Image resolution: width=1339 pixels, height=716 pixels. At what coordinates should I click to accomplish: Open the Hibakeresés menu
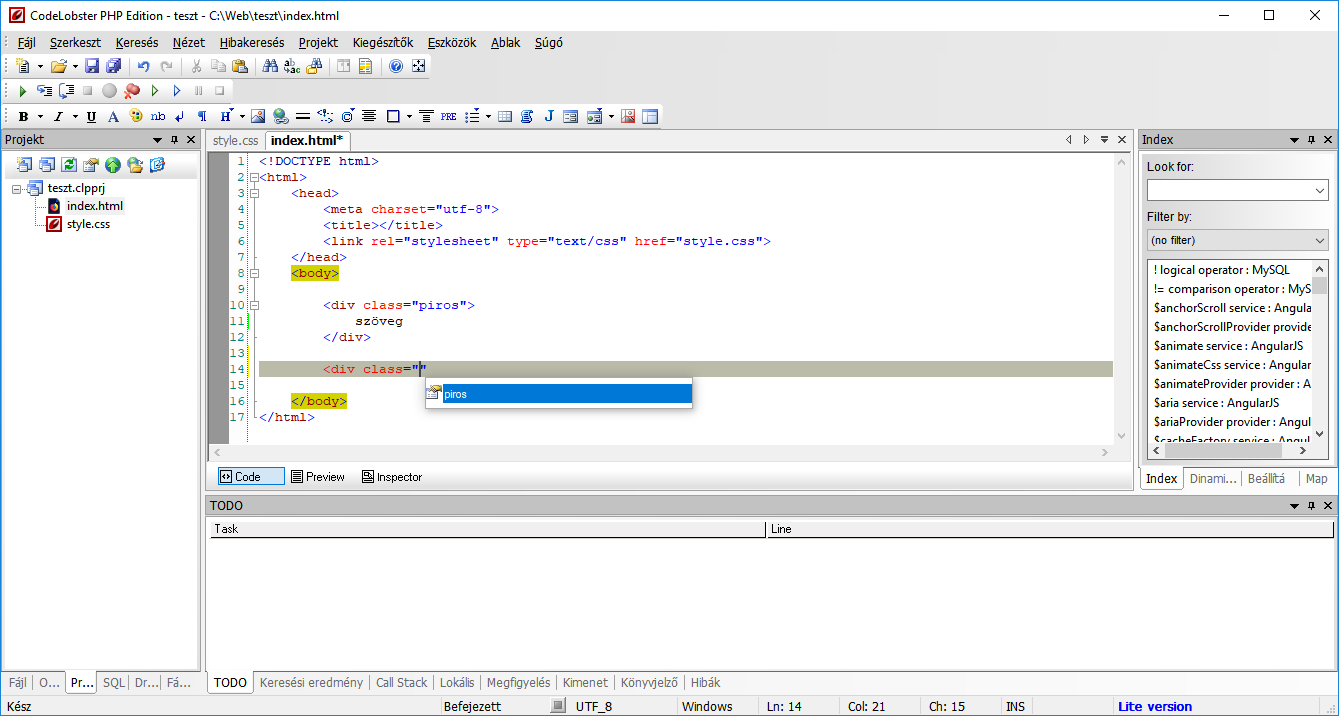click(251, 43)
